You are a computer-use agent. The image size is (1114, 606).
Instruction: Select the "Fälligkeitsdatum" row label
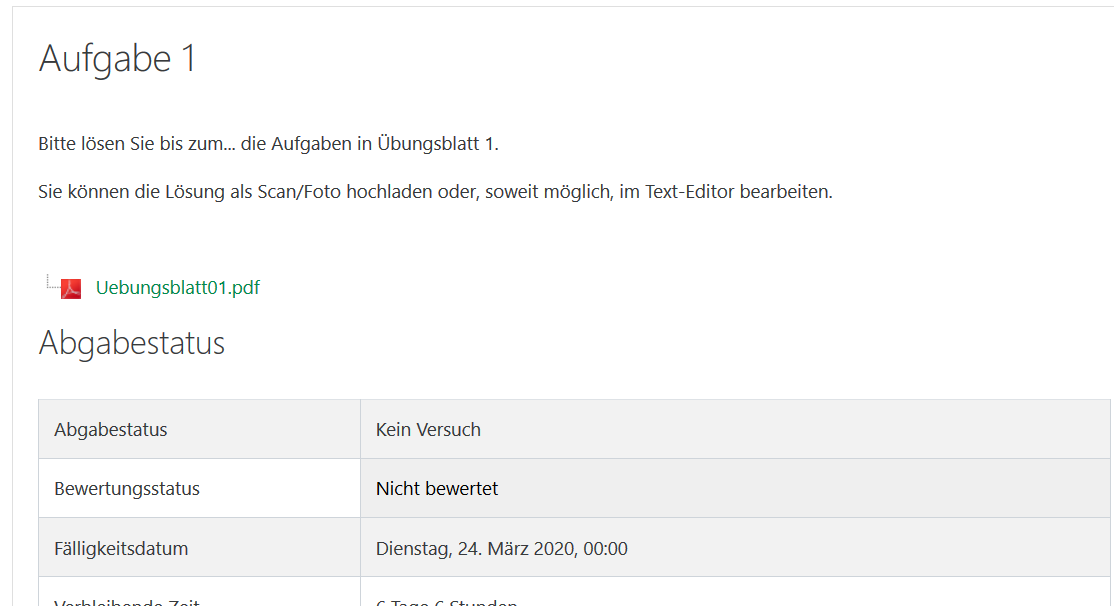(121, 548)
